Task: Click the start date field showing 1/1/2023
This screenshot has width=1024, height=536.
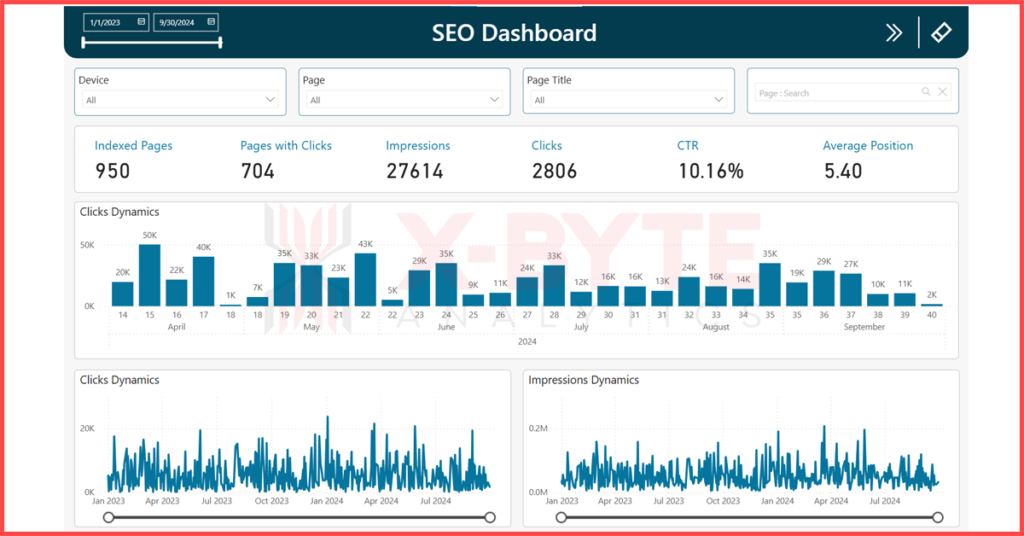Action: click(107, 22)
